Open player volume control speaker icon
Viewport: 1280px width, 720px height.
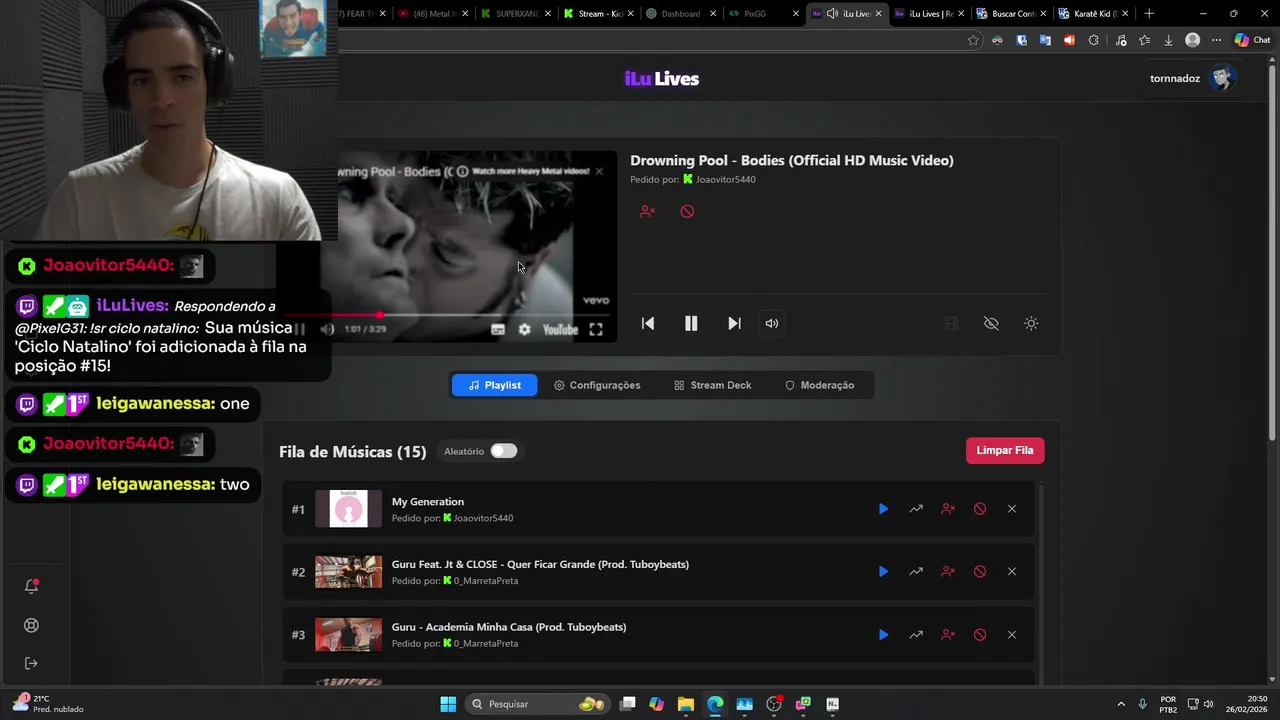(772, 323)
